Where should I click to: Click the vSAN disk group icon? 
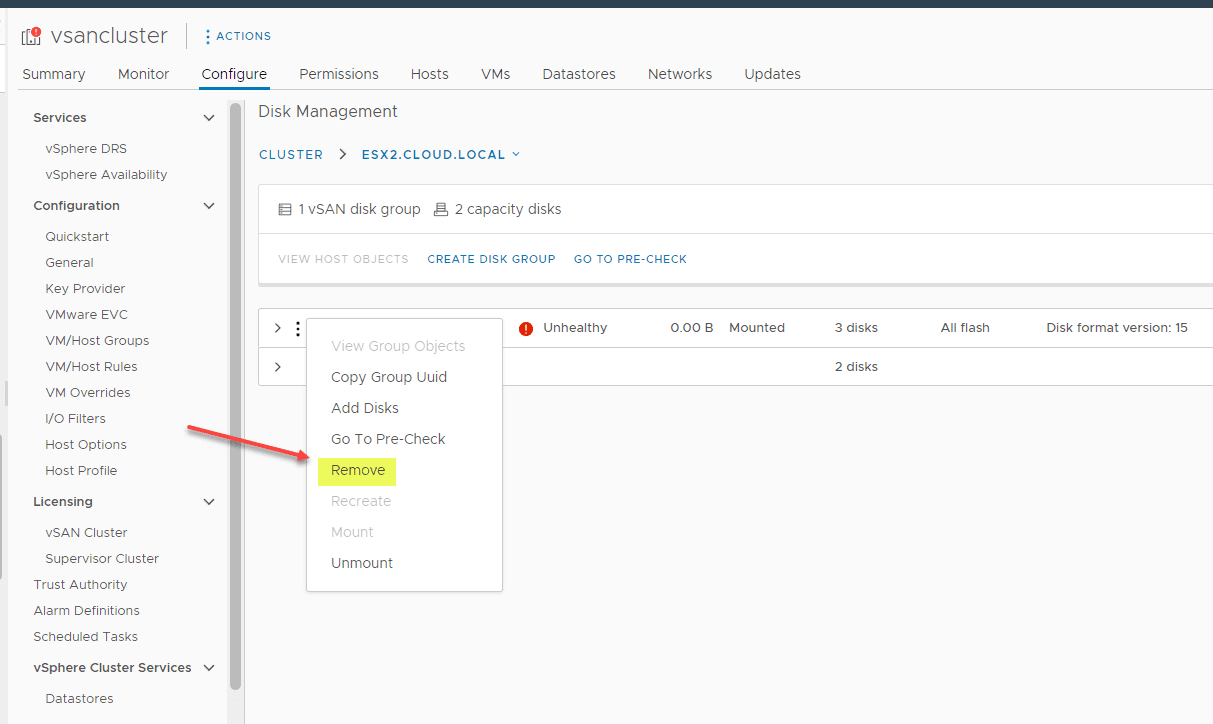tap(285, 210)
